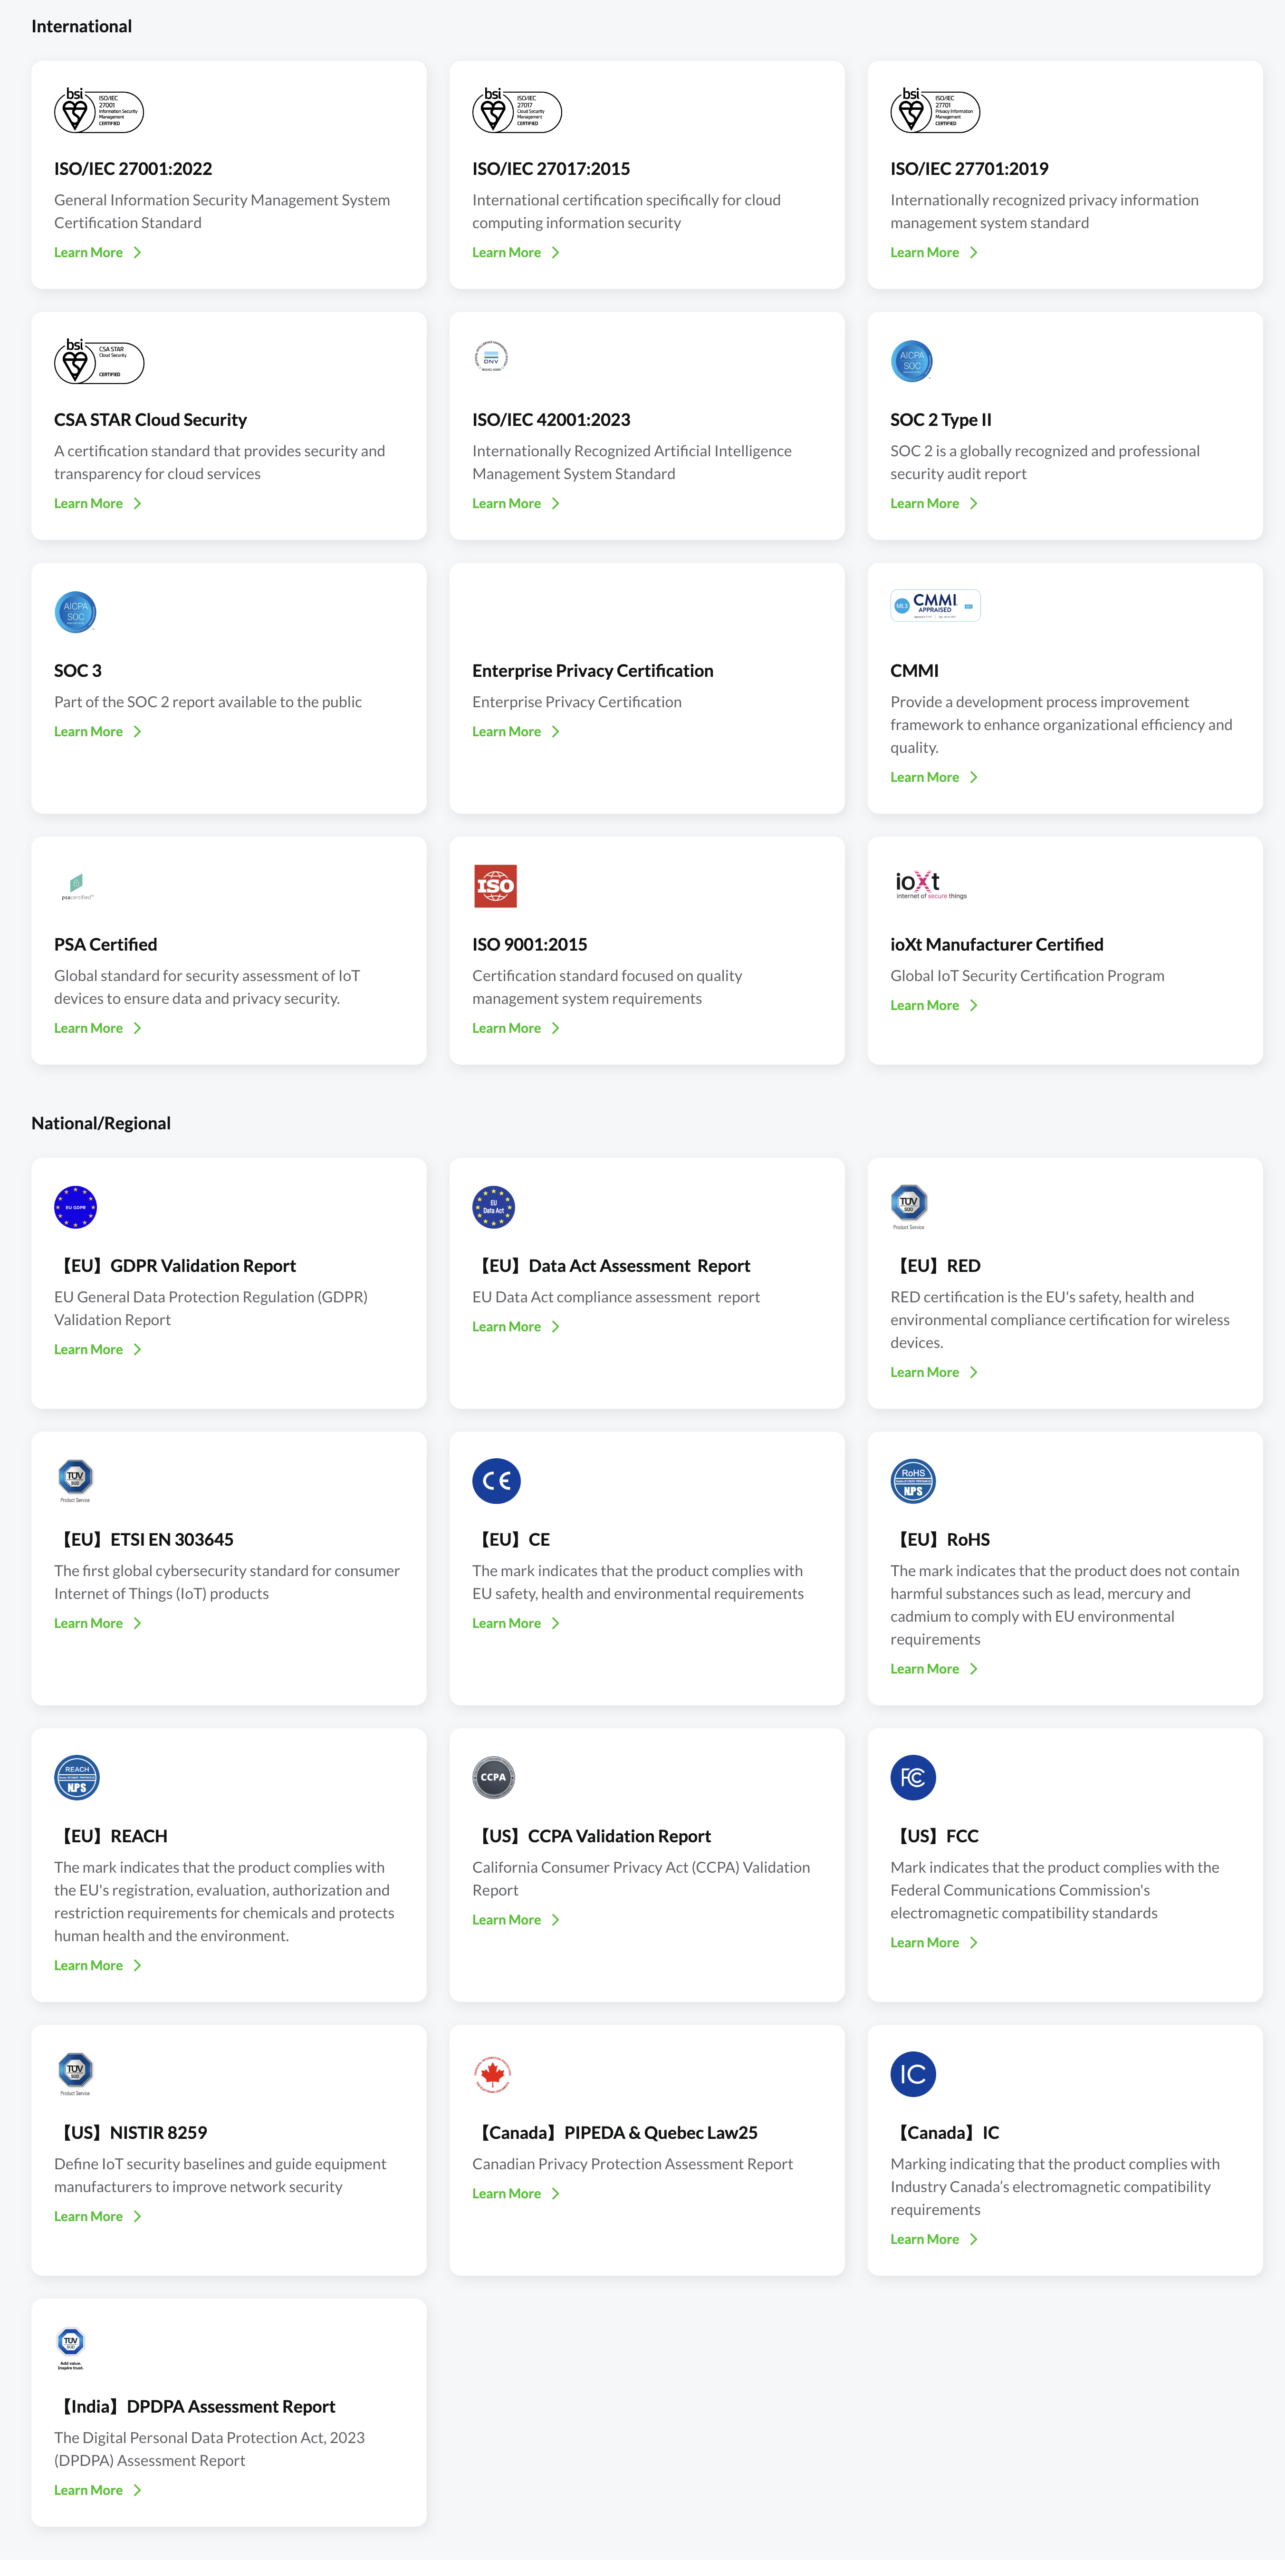The image size is (1285, 2560).
Task: Click Learn More for Enterprise Privacy Certification
Action: tap(506, 732)
